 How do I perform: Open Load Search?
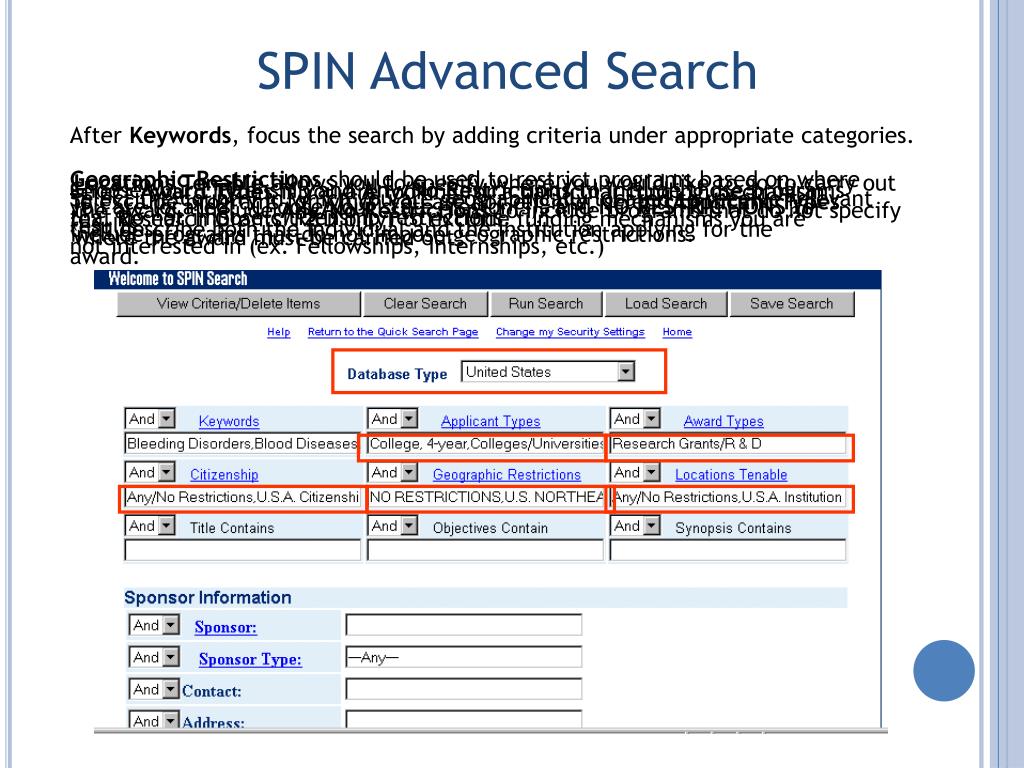tap(665, 304)
